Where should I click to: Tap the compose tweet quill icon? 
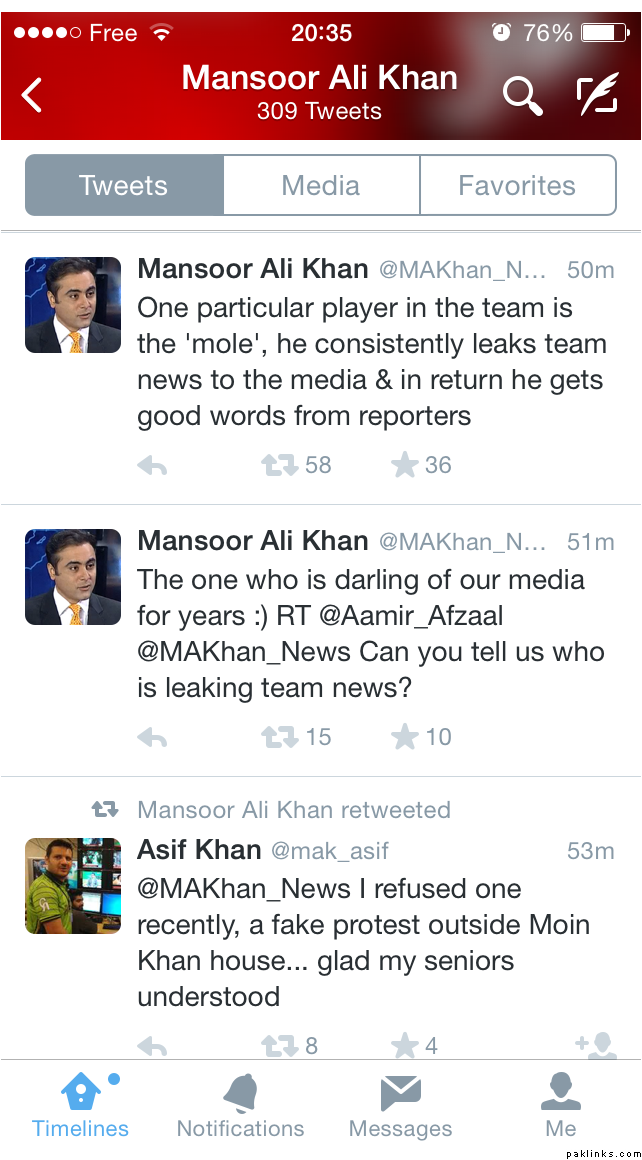598,95
